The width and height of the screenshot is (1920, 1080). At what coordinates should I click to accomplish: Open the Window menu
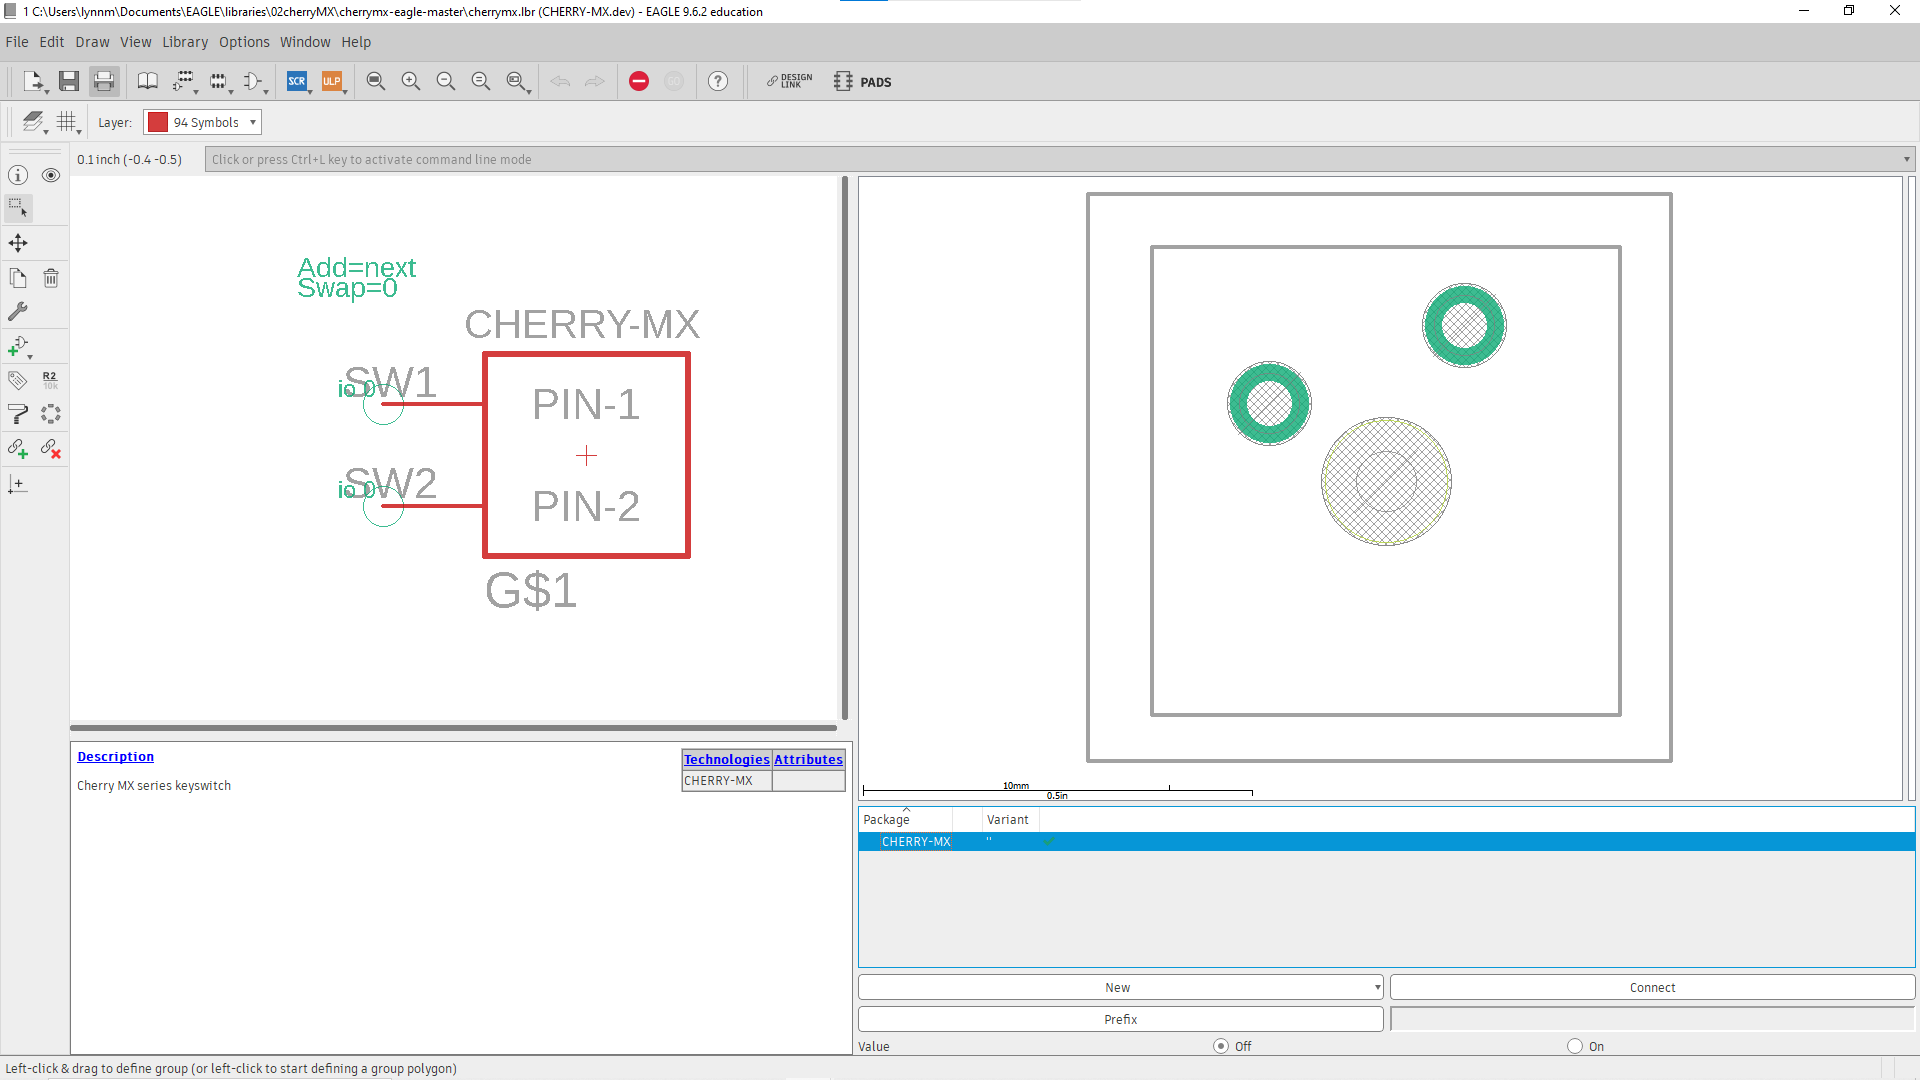pos(305,42)
